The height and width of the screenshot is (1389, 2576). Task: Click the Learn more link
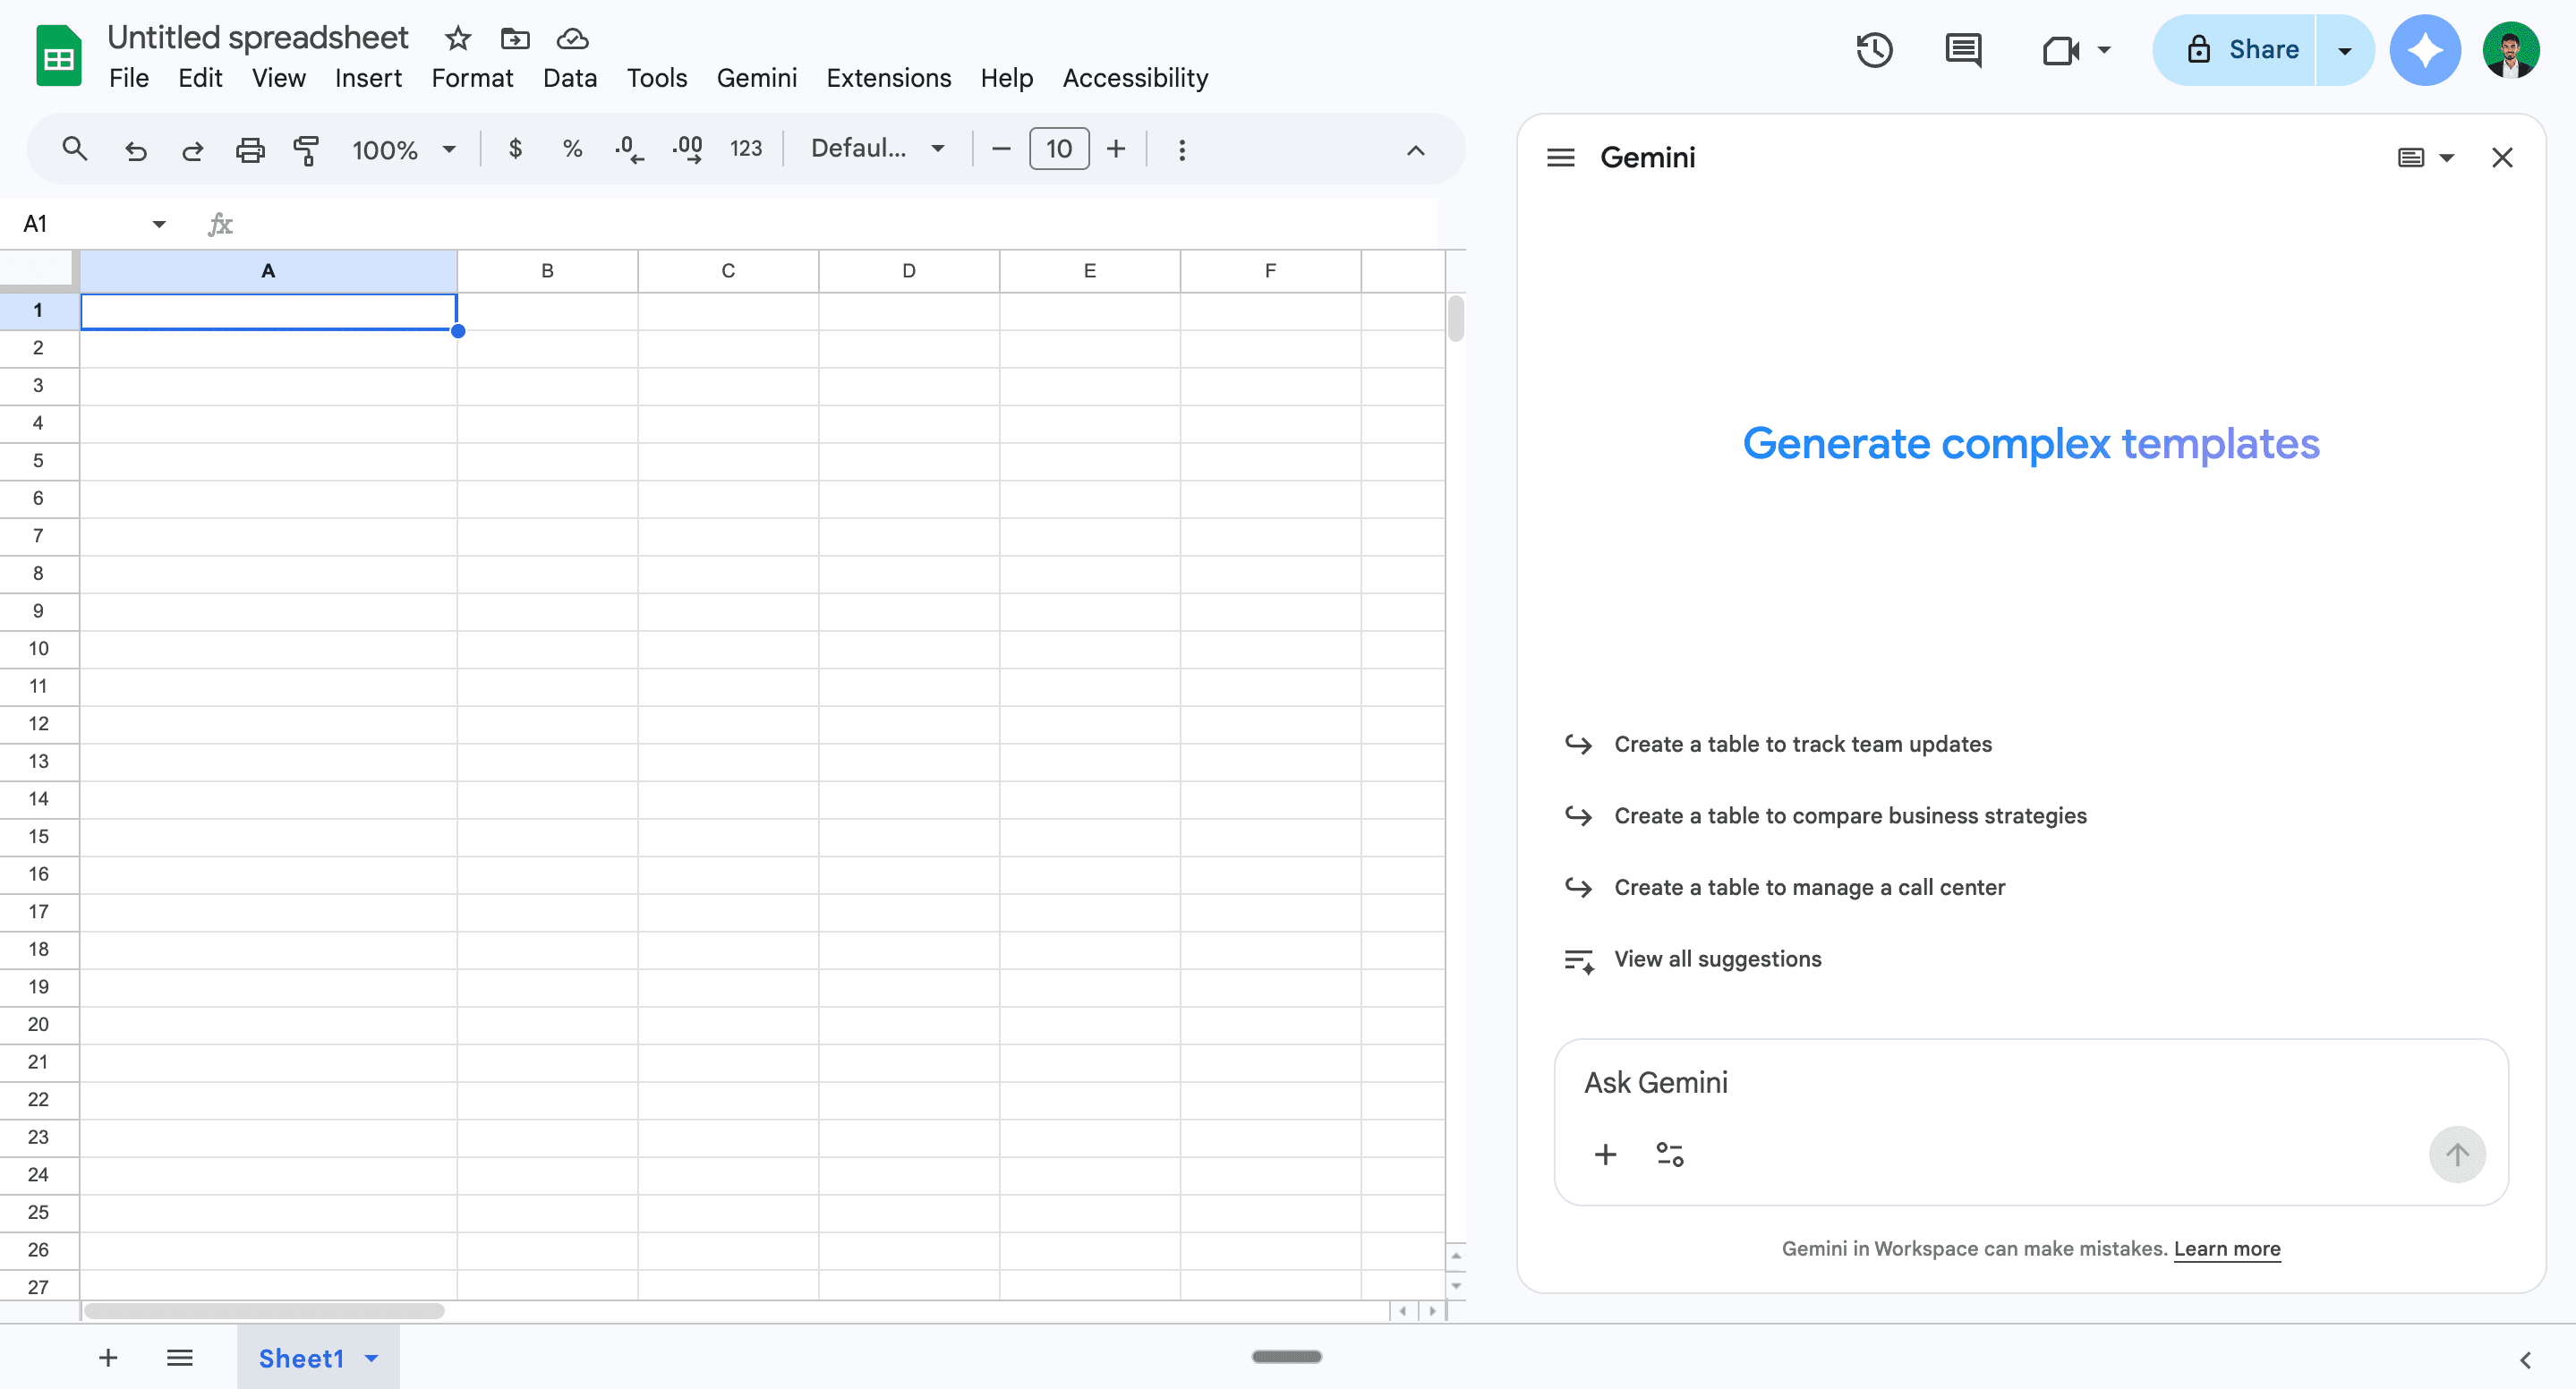pyautogui.click(x=2228, y=1248)
